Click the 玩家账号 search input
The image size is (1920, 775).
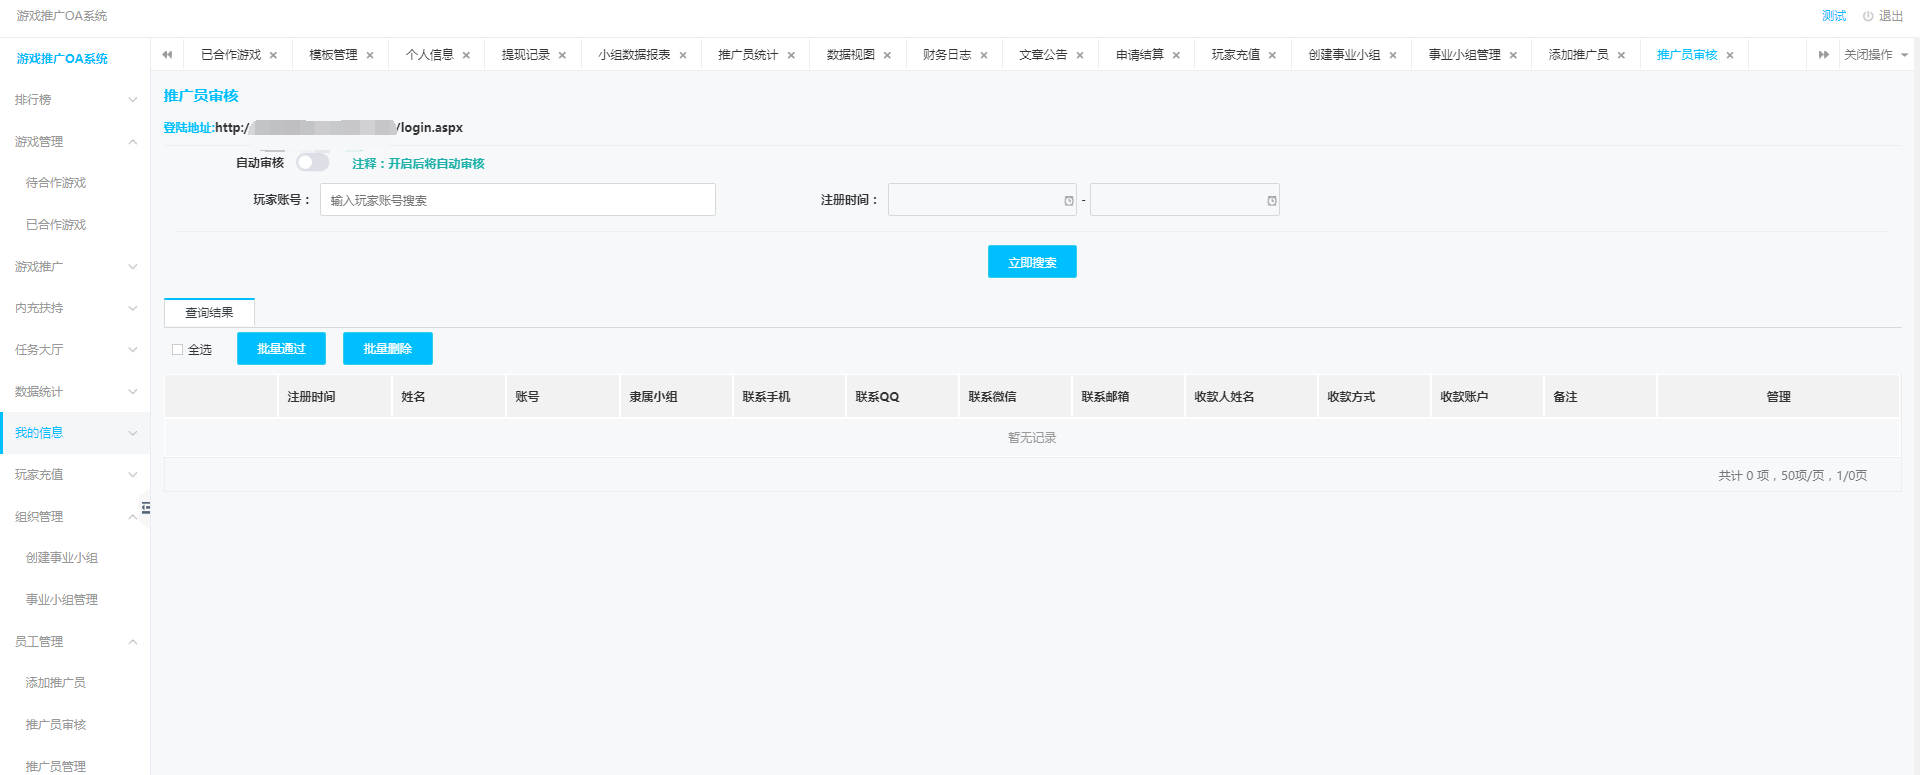[517, 200]
